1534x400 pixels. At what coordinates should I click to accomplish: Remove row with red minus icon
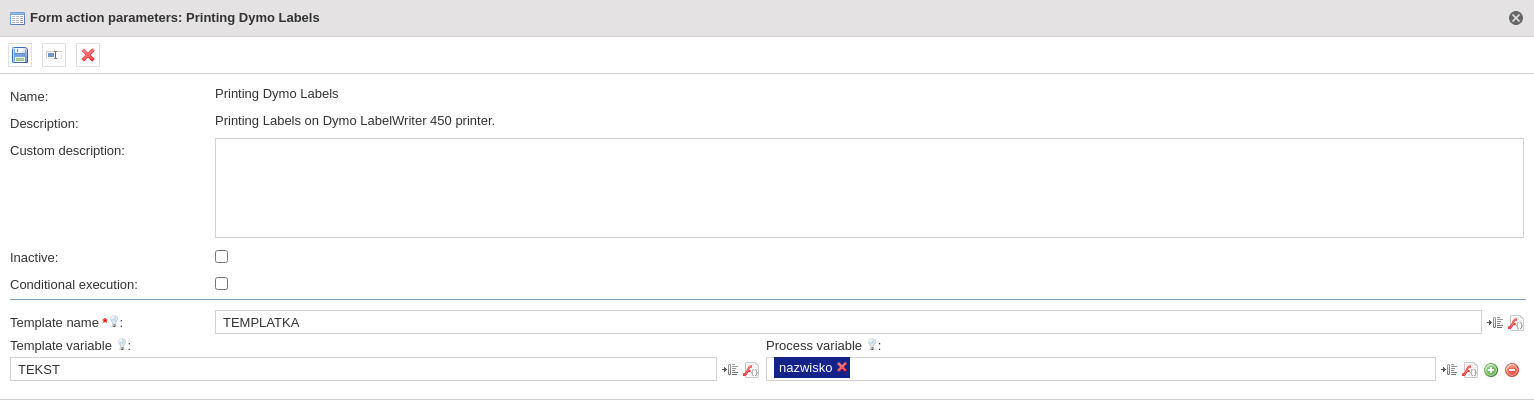coord(1512,370)
